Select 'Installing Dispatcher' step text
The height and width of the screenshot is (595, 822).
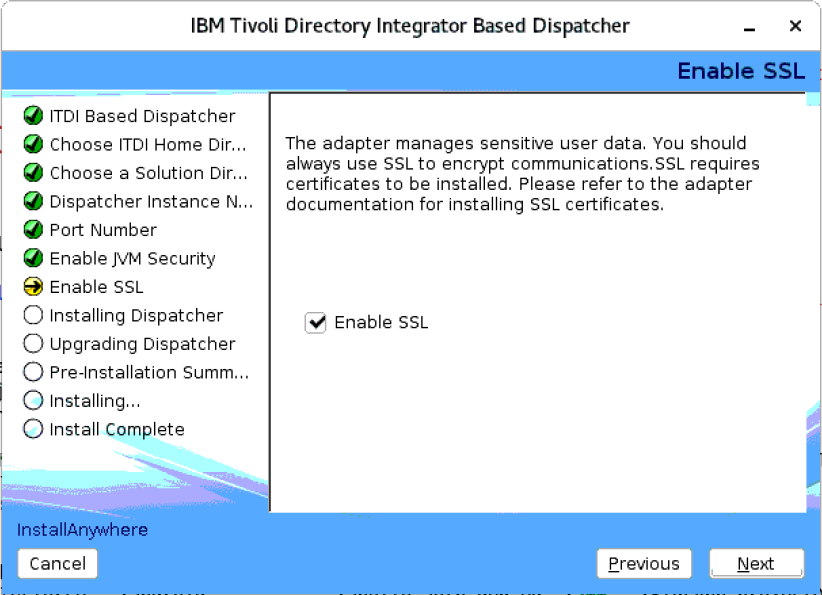[x=136, y=315]
